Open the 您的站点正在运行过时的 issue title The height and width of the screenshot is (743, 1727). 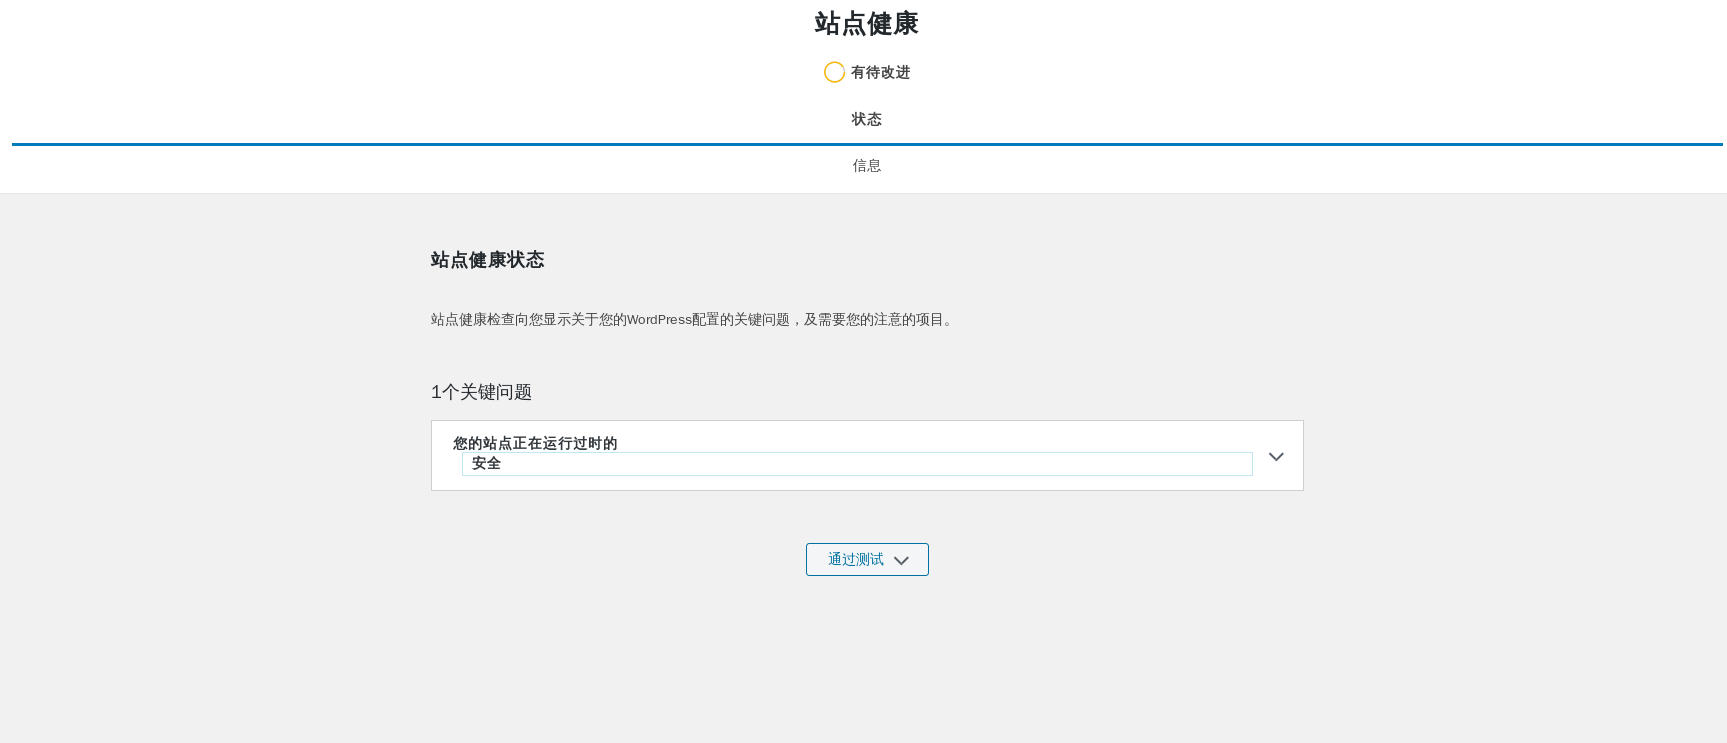coord(535,443)
